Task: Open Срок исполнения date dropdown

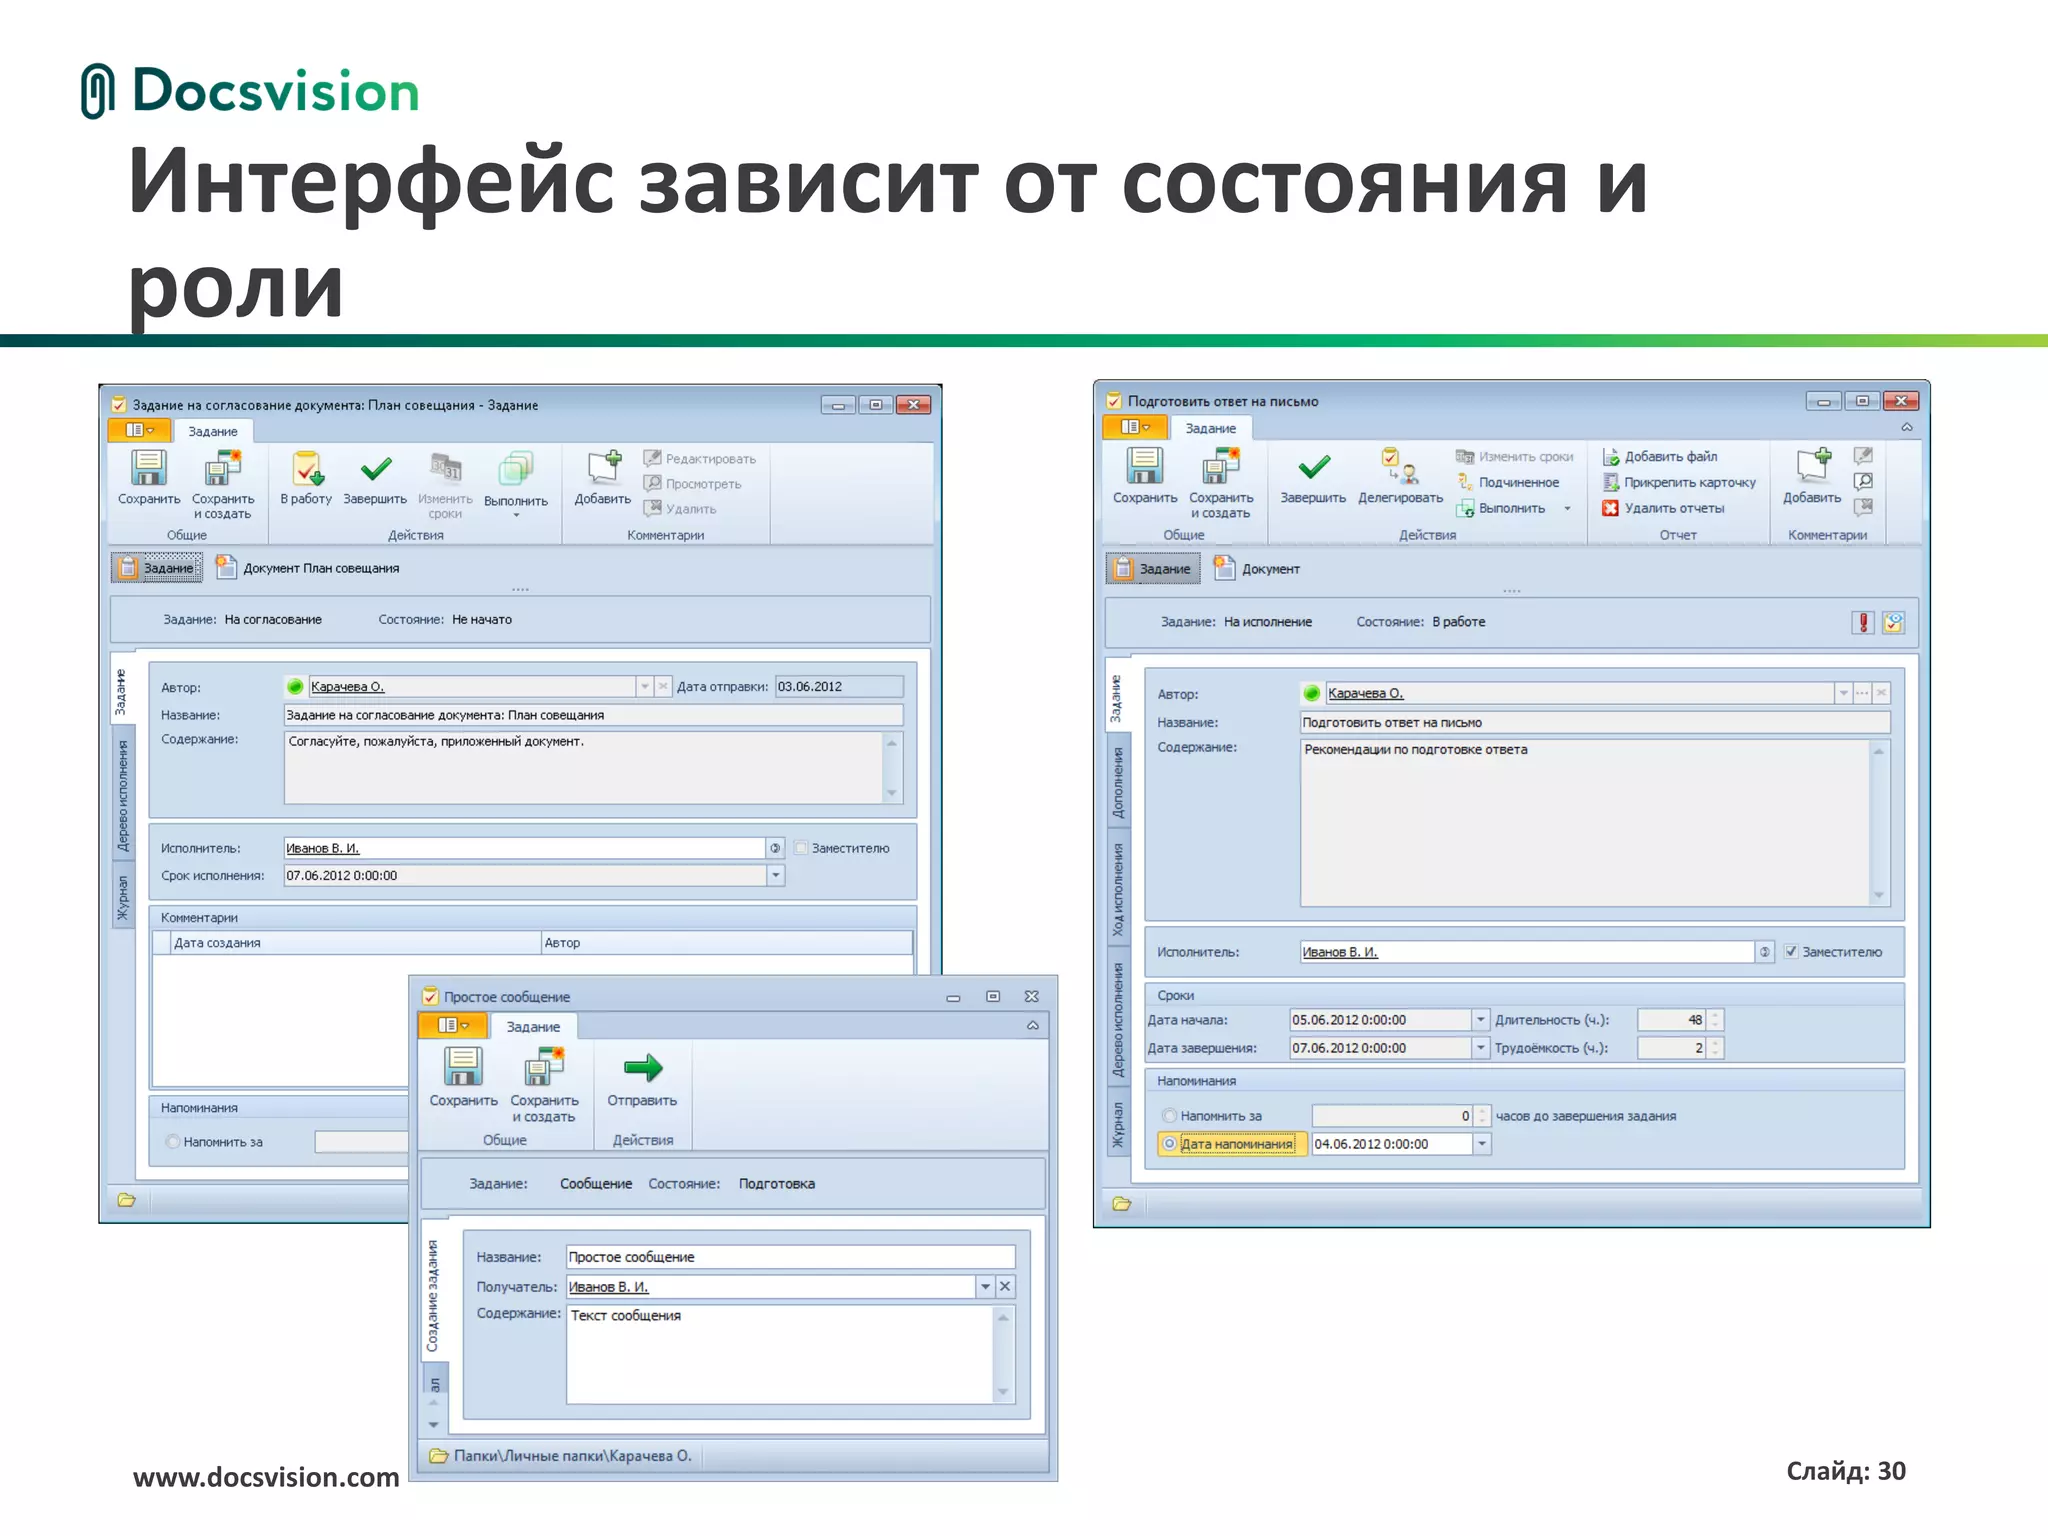Action: 775,875
